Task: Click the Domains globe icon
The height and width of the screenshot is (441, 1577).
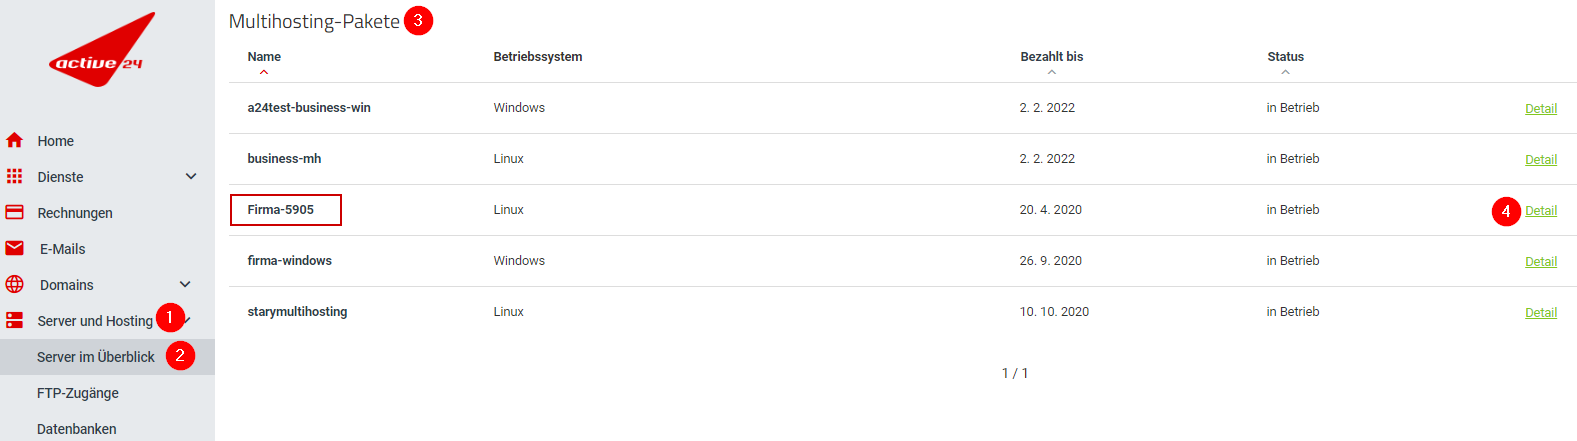Action: tap(14, 285)
